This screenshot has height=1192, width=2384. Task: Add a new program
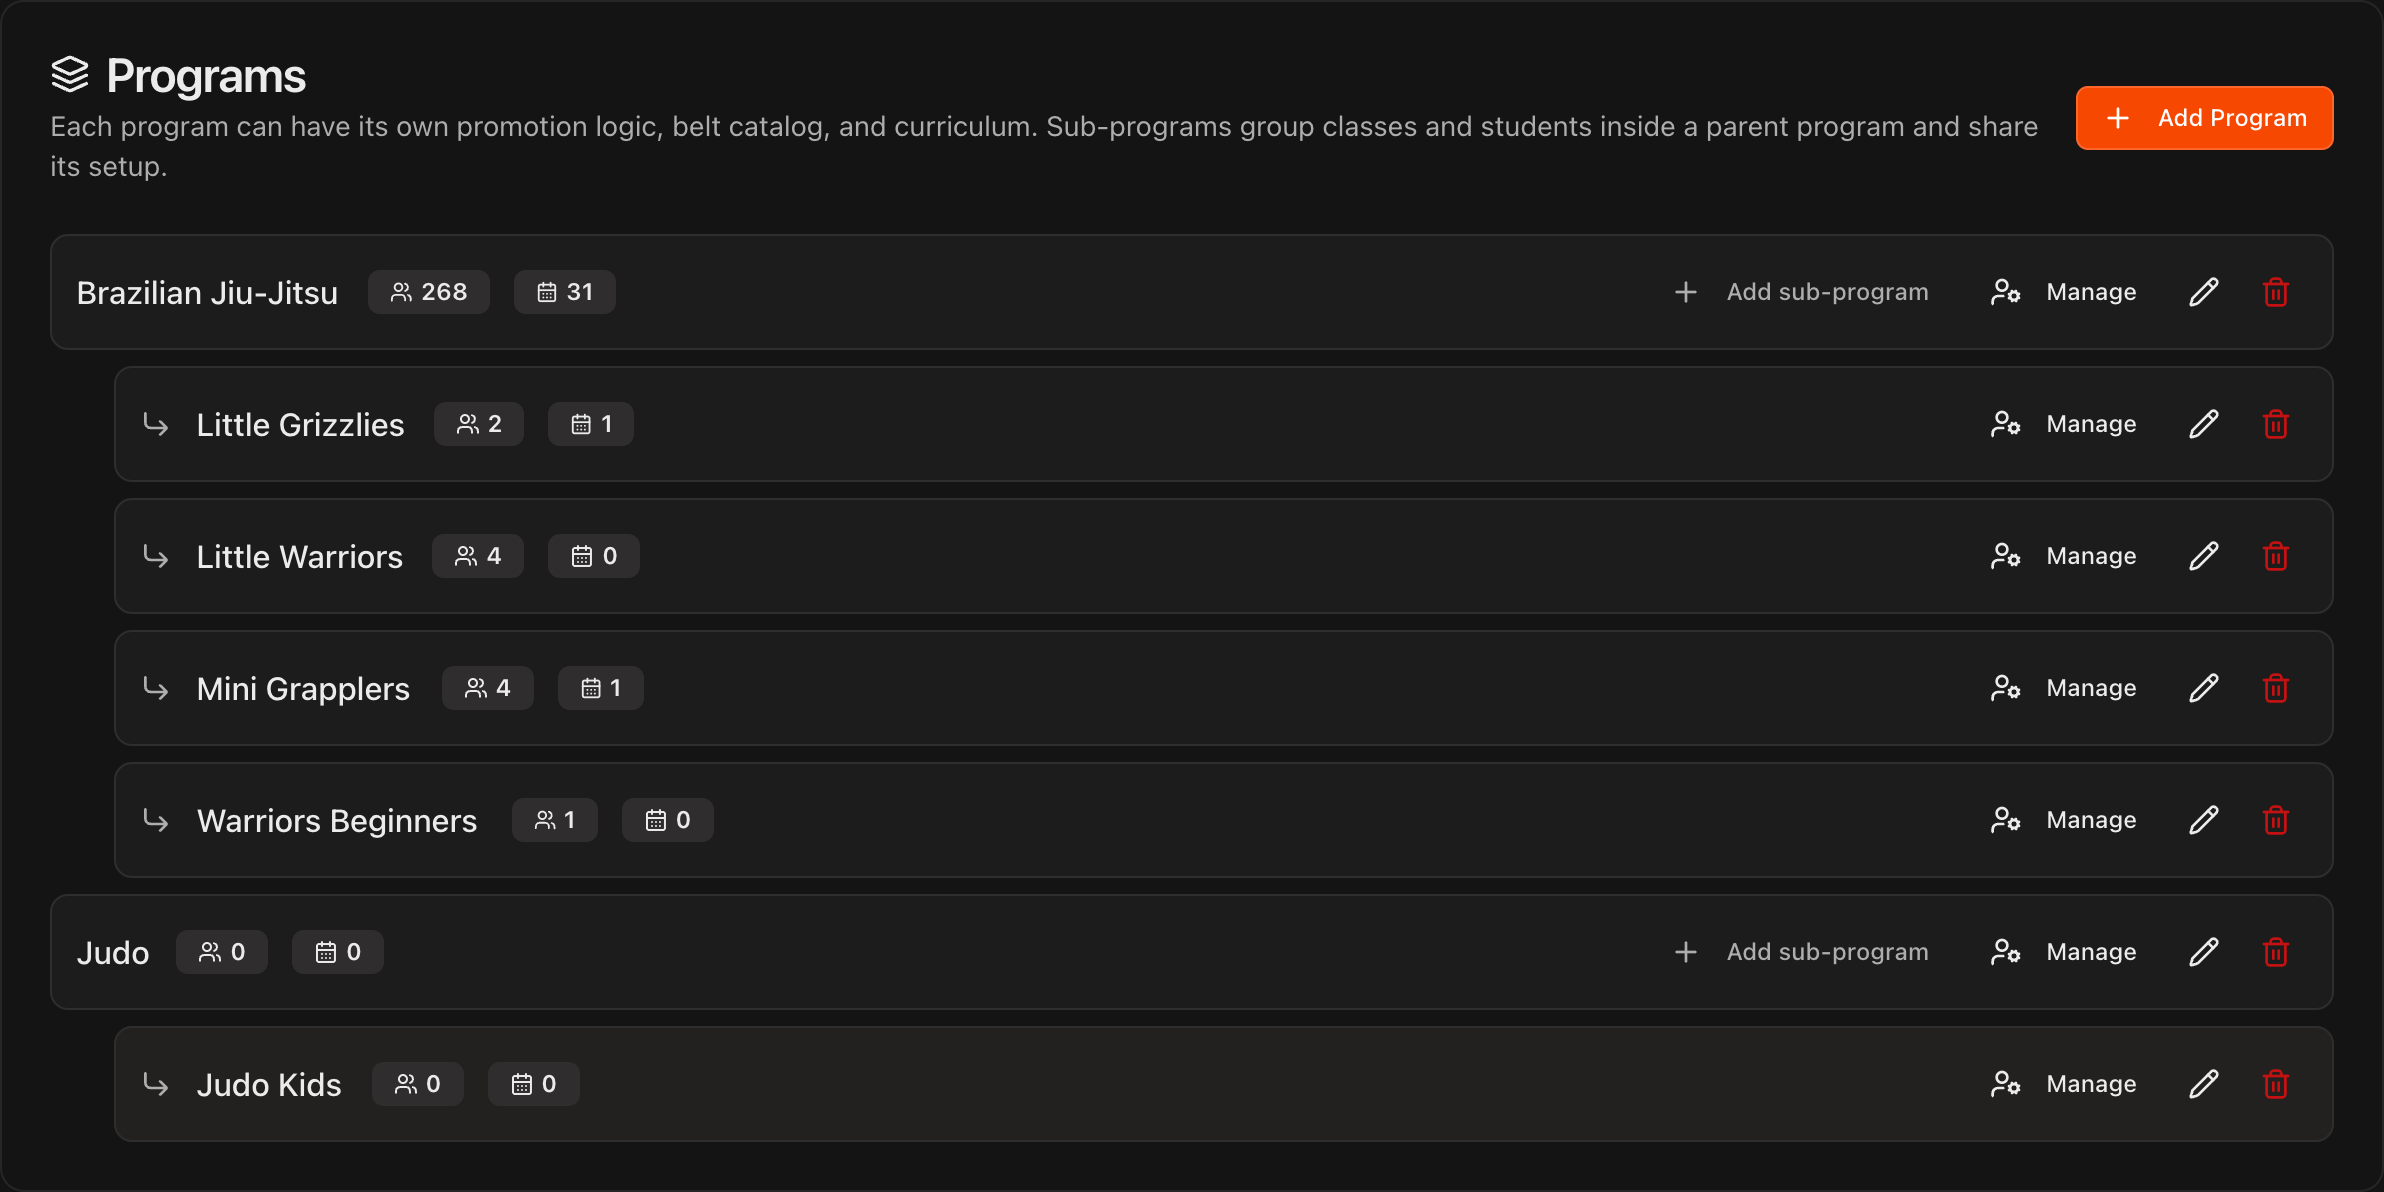coord(2204,118)
